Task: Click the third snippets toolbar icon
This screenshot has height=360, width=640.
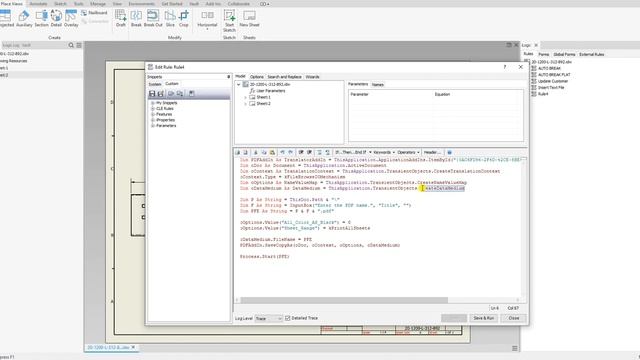Action: 171,94
